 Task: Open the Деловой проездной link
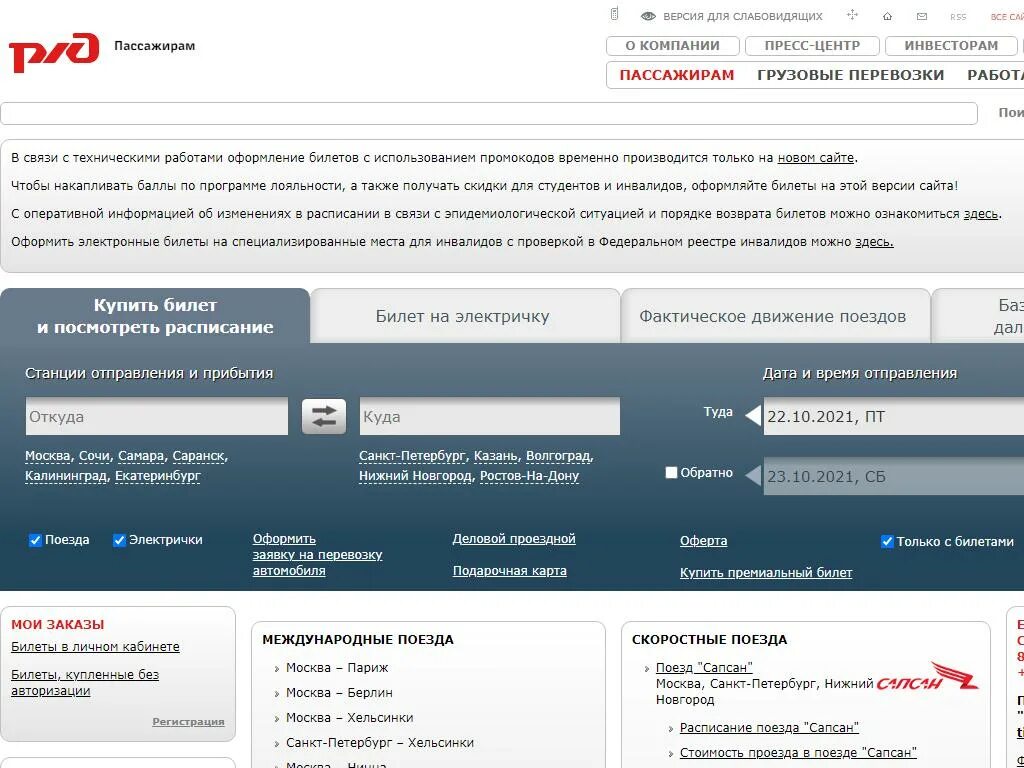[514, 539]
